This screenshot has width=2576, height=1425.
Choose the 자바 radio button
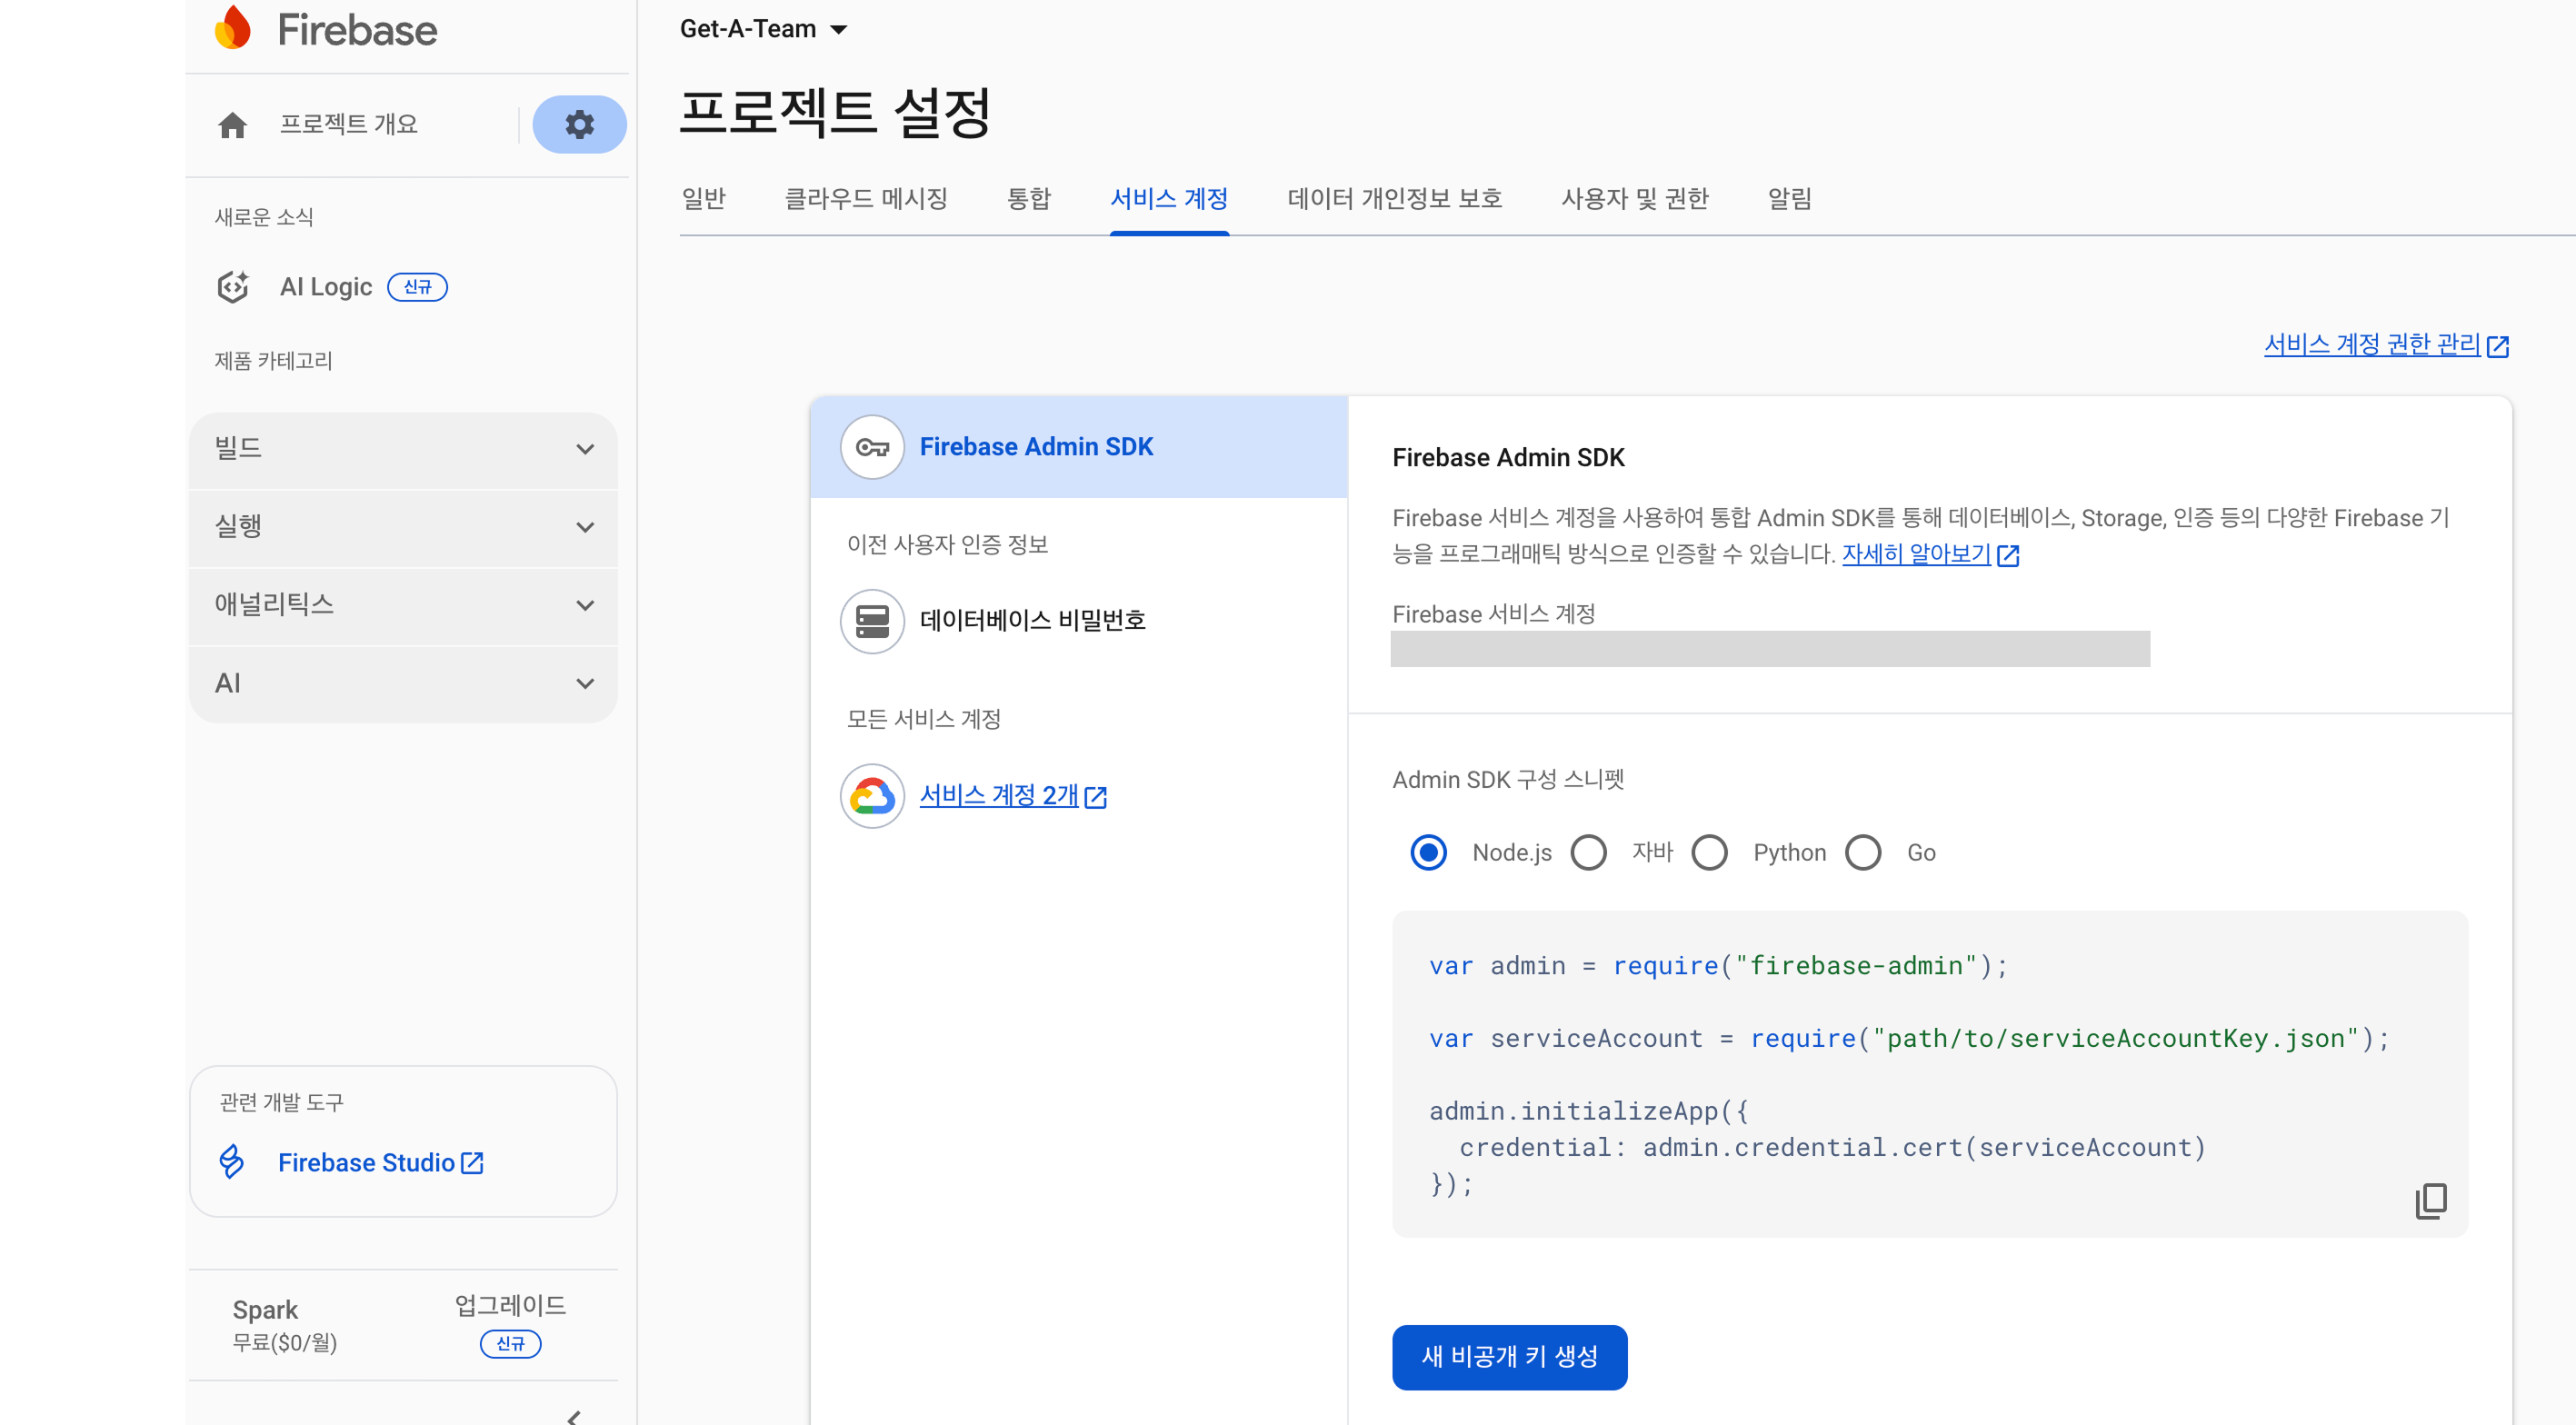(x=1588, y=853)
